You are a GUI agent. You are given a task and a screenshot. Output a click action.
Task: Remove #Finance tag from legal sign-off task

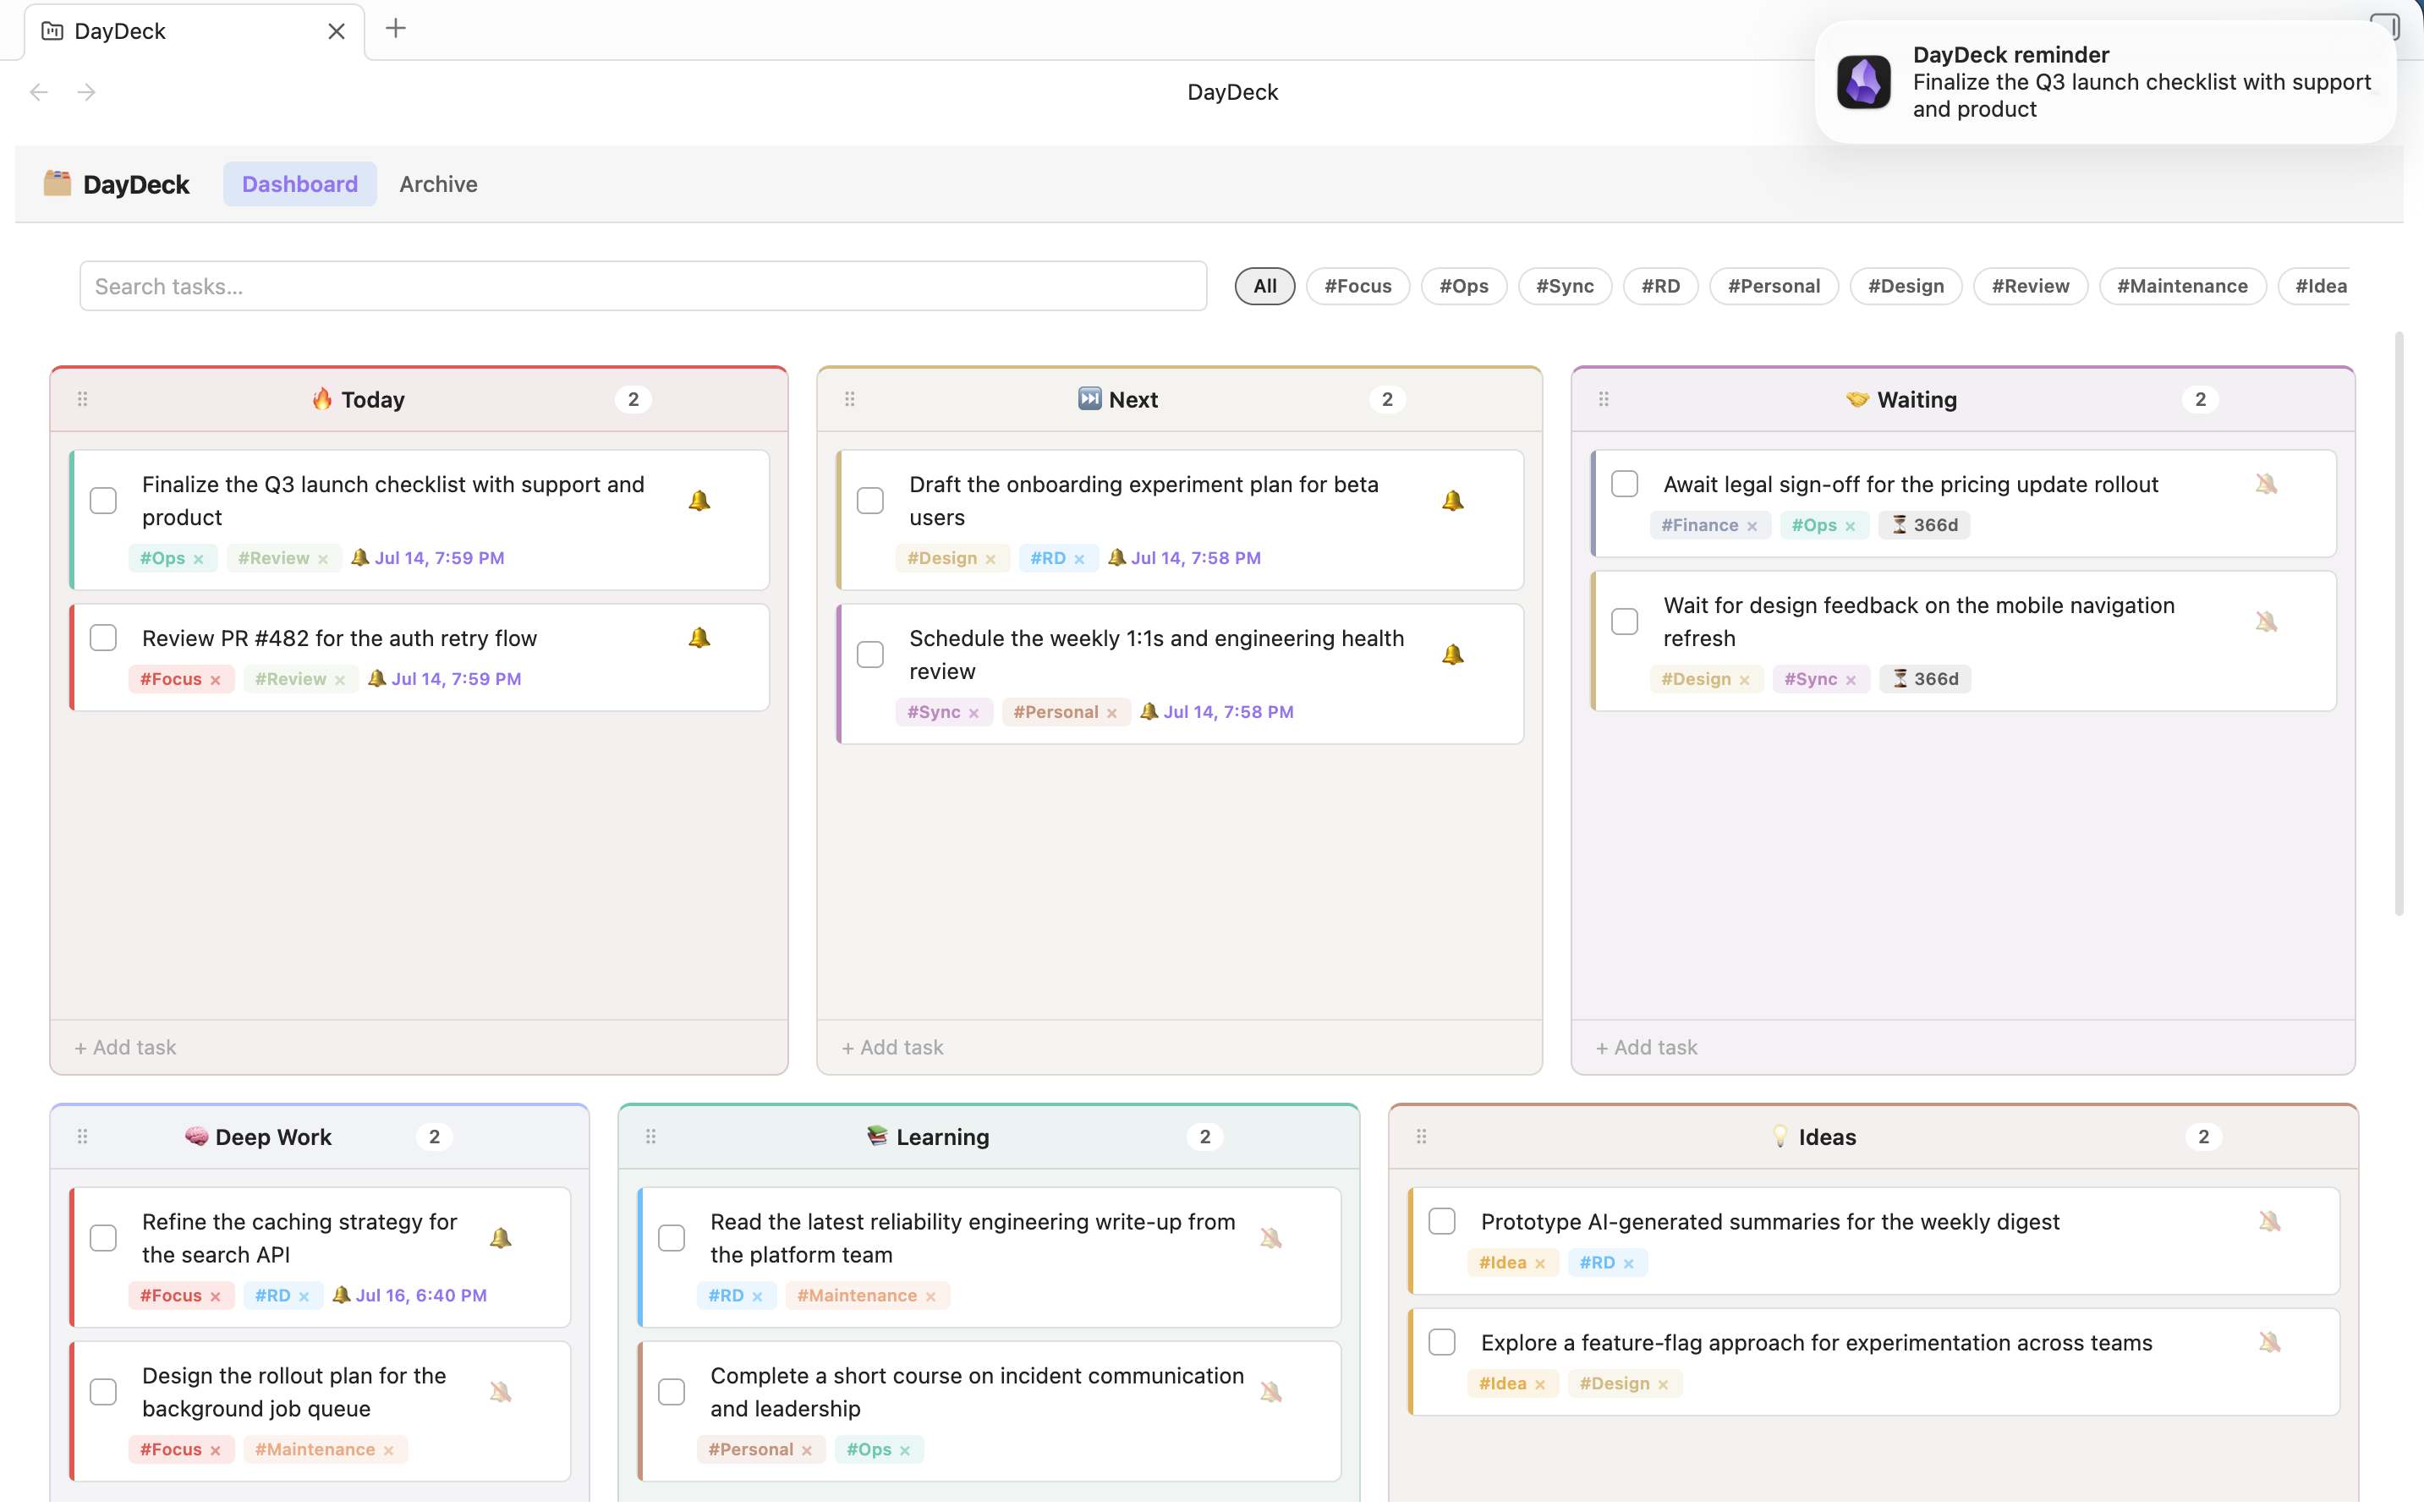1752,526
